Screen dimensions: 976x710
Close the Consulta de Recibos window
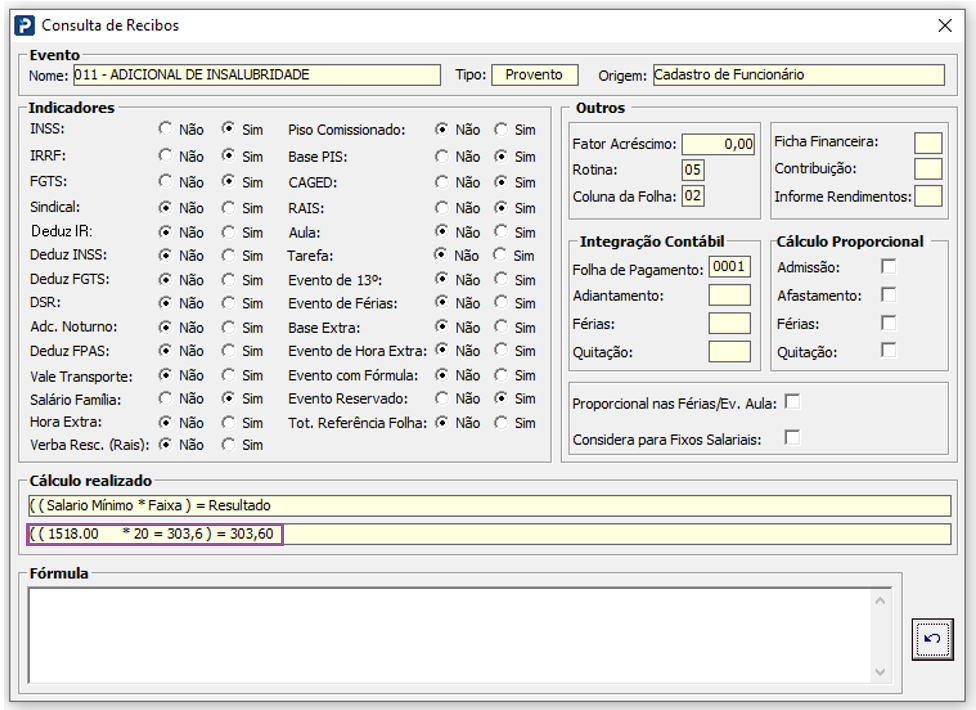coord(944,26)
